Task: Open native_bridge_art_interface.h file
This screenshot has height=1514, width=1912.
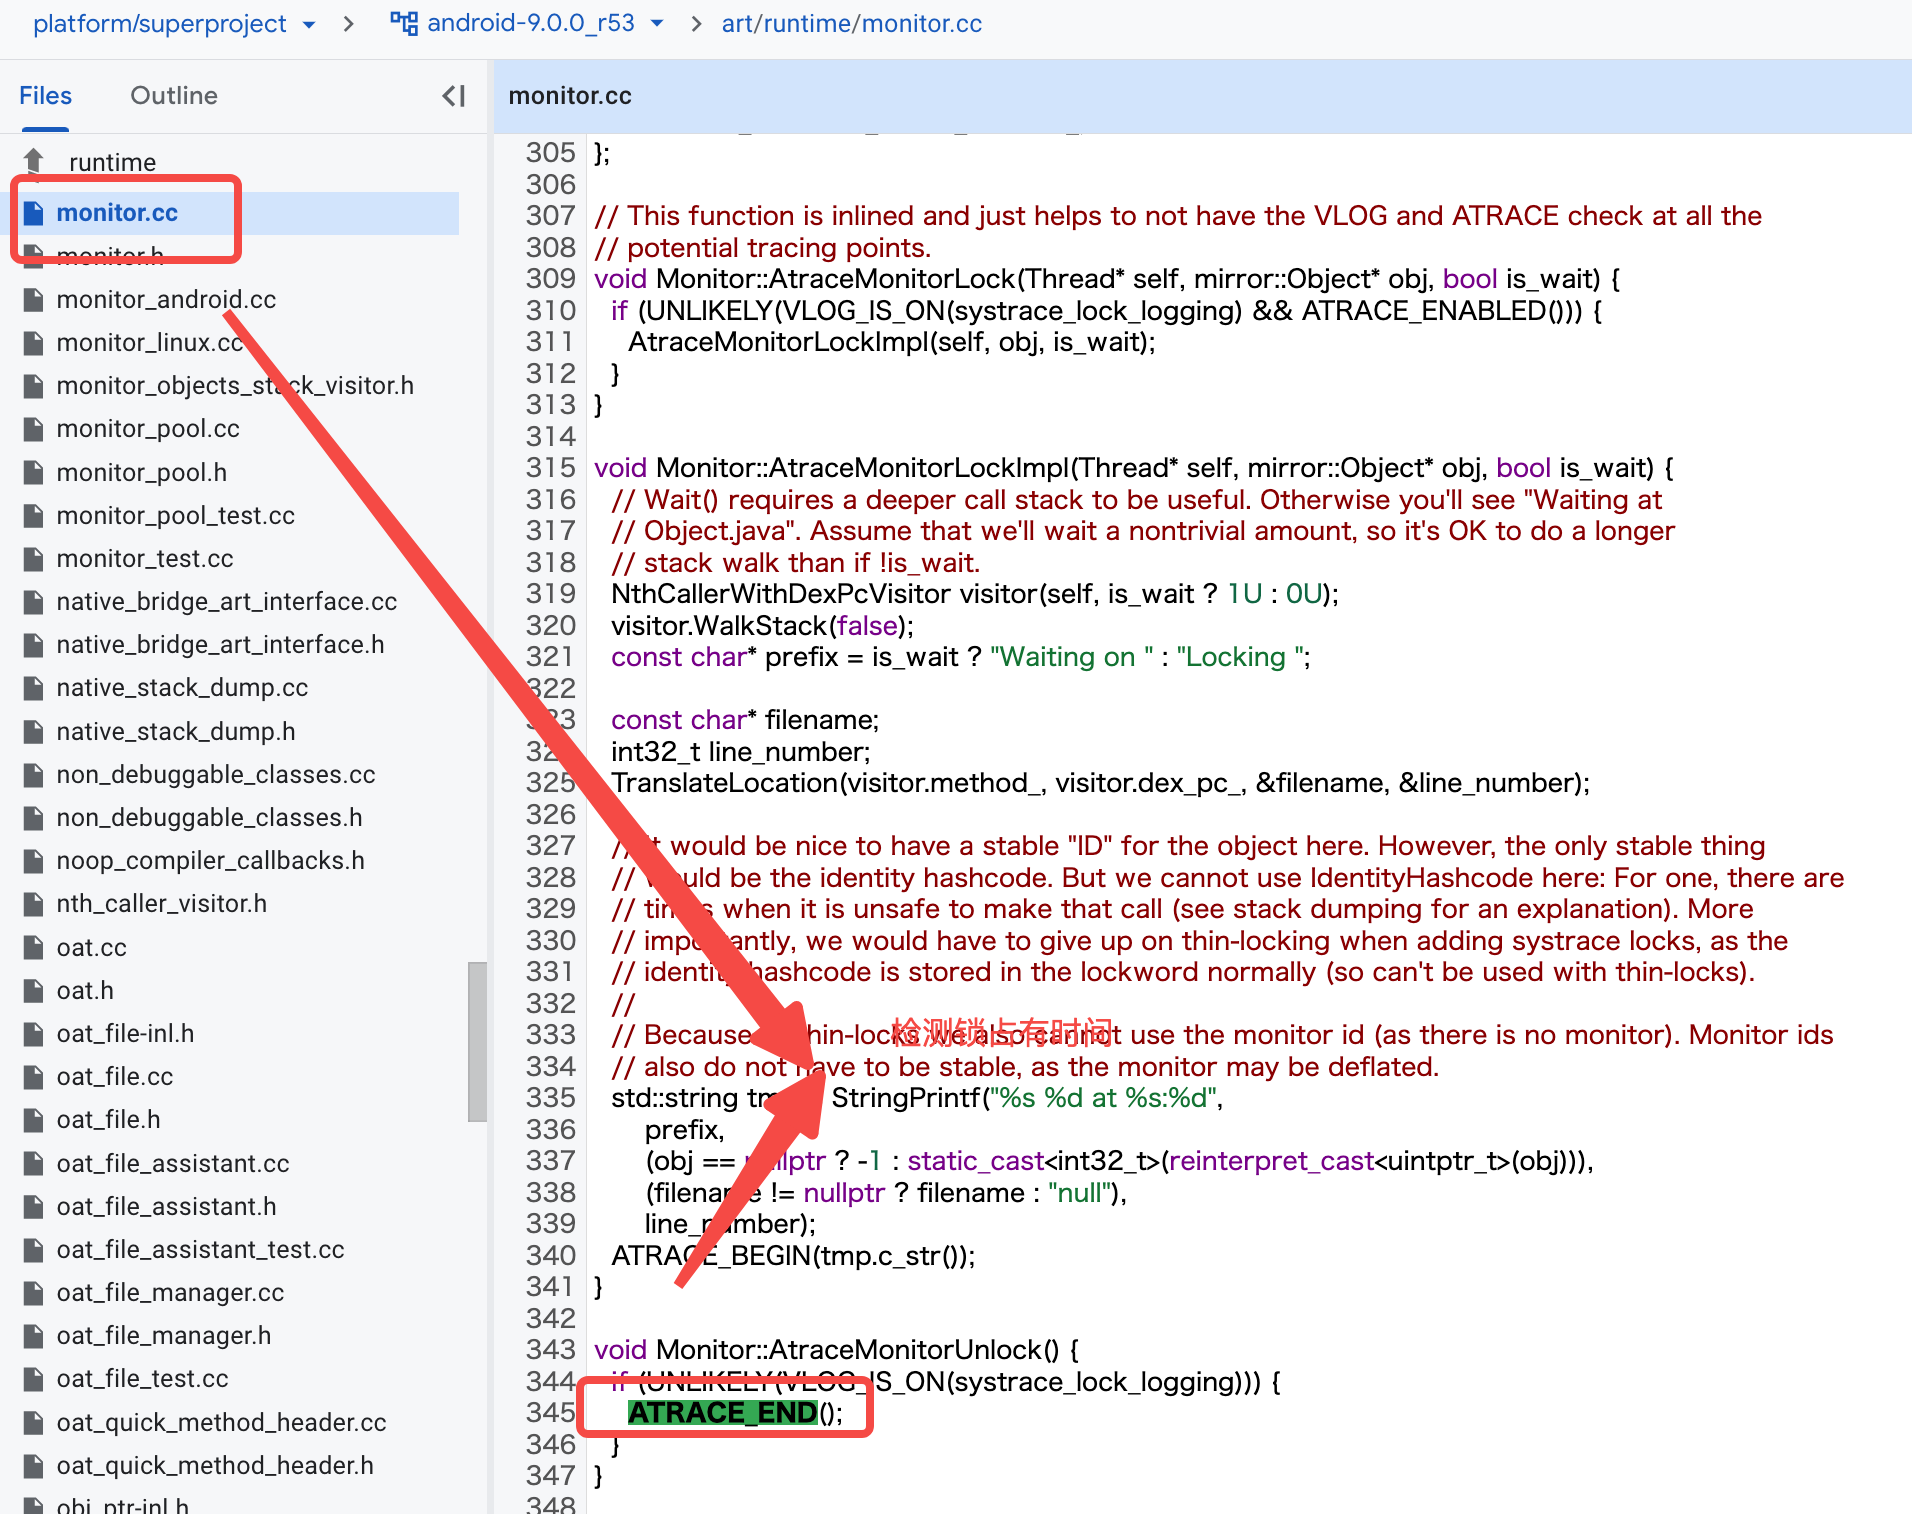Action: [220, 644]
